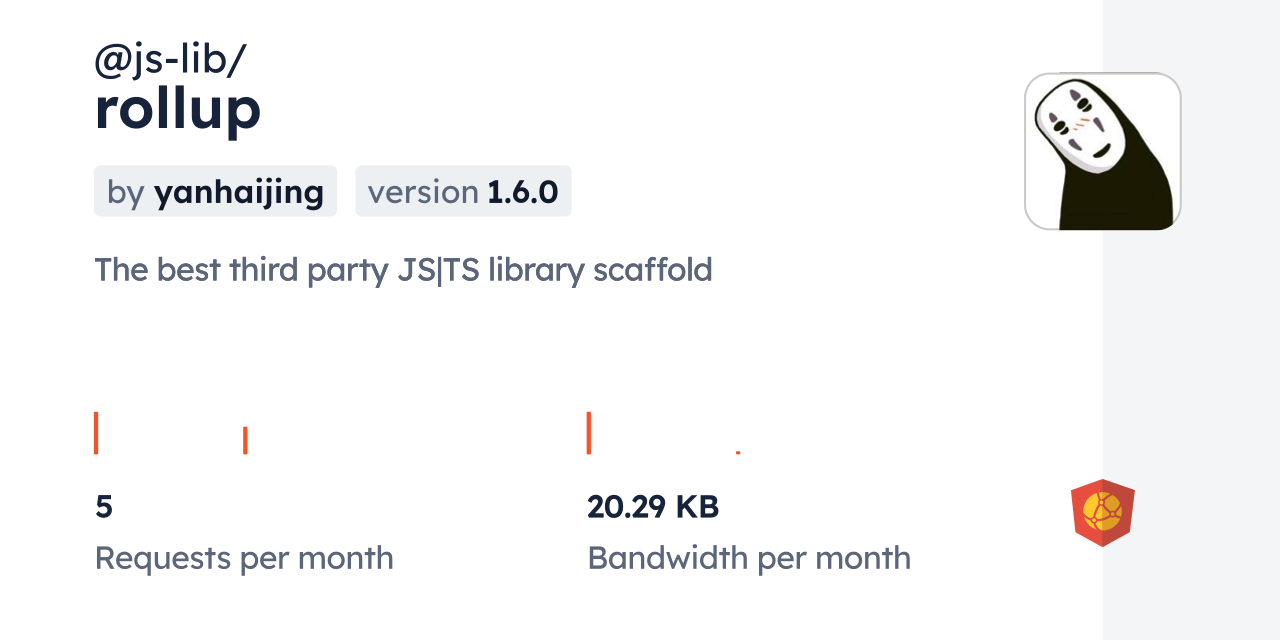The width and height of the screenshot is (1280, 640).
Task: Select the library scaffold description text
Action: pos(403,270)
